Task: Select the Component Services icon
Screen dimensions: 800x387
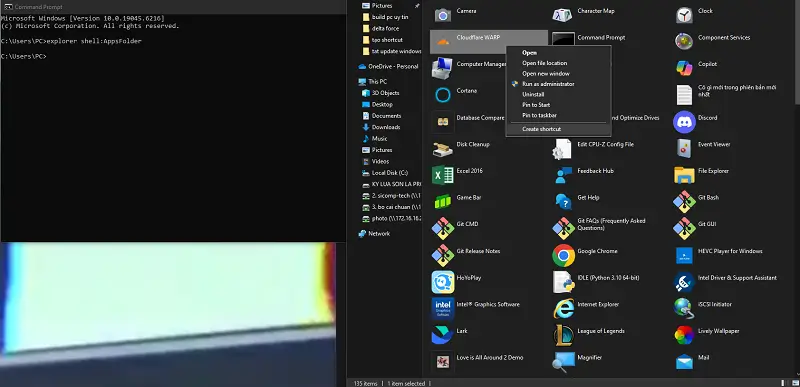Action: pos(684,41)
